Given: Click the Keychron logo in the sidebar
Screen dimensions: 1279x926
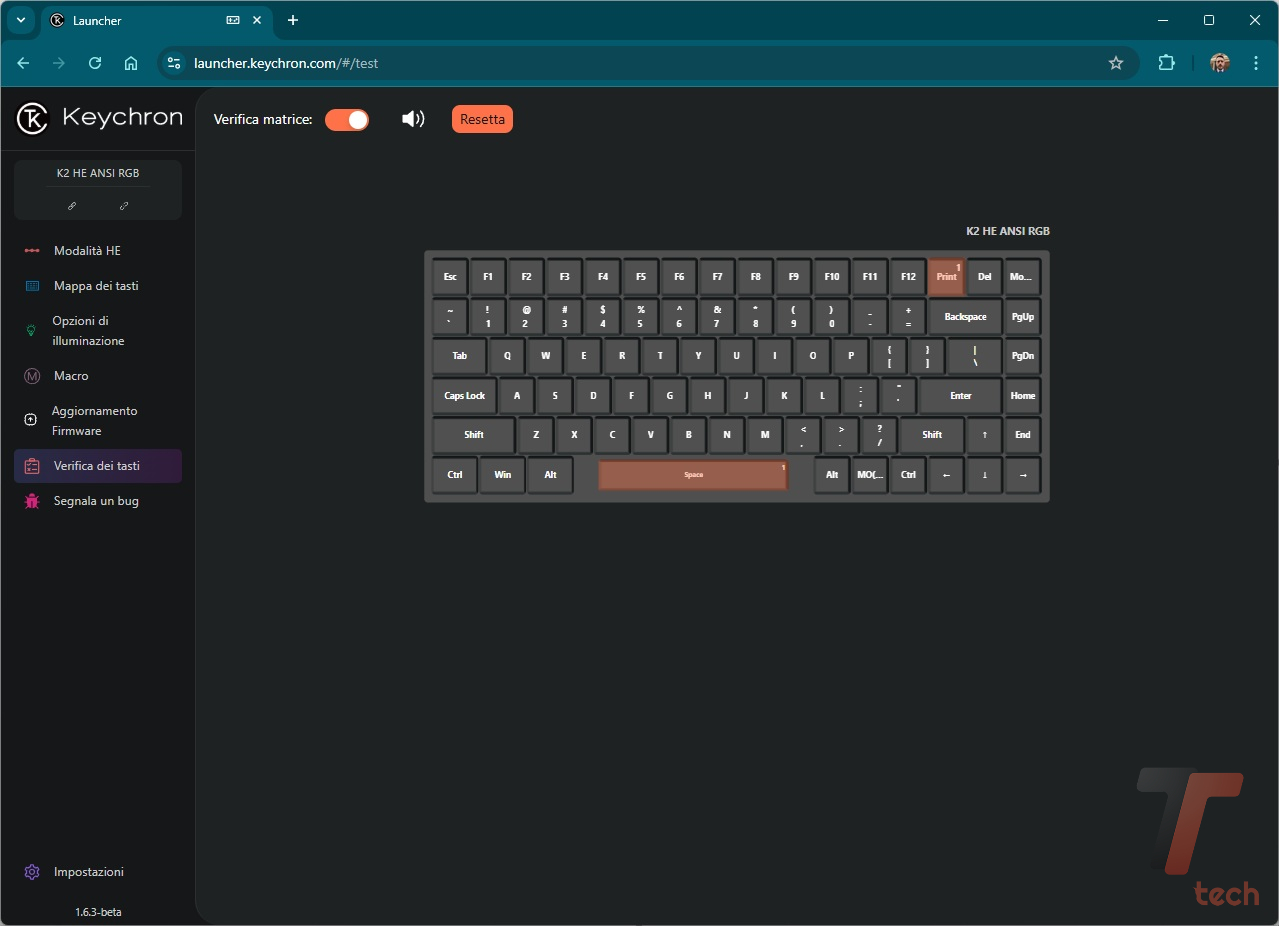Looking at the screenshot, I should point(100,118).
